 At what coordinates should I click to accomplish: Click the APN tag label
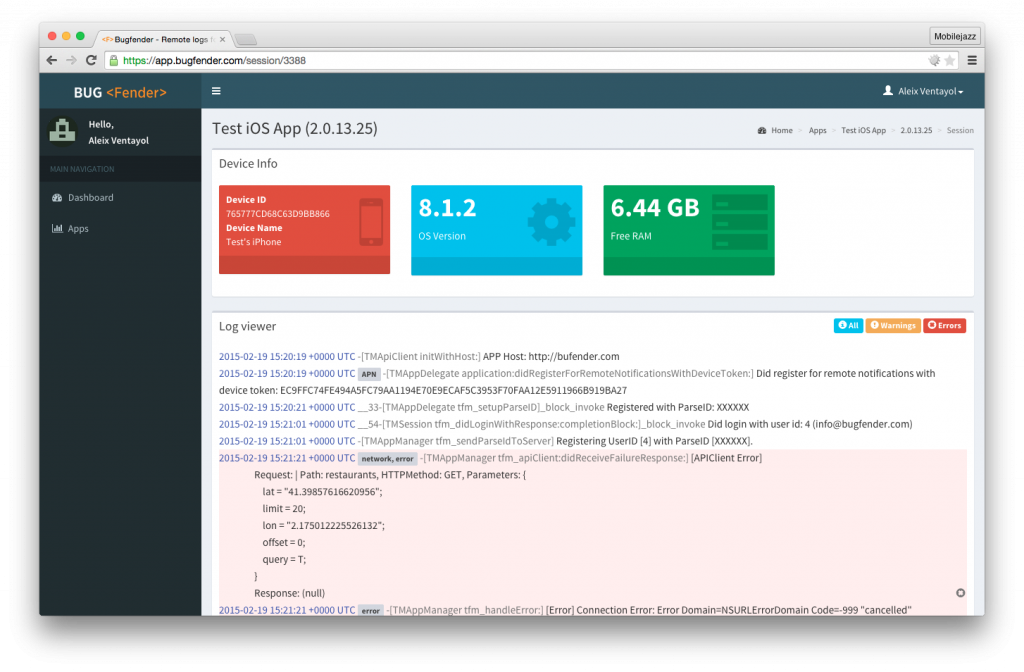pos(369,374)
